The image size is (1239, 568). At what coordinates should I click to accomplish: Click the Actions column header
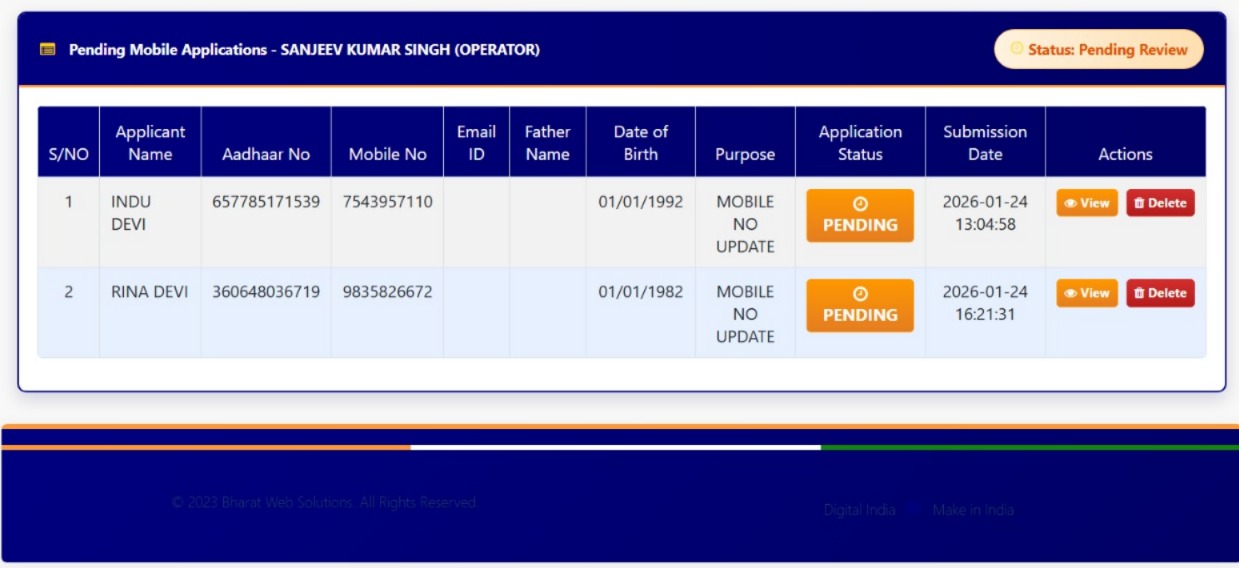tap(1125, 154)
